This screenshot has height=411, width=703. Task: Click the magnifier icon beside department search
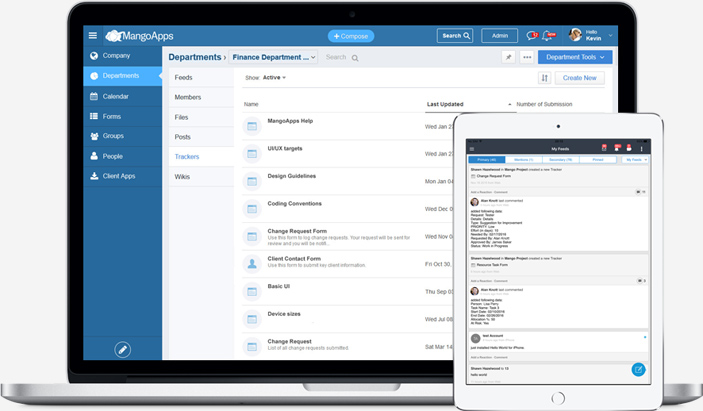click(355, 58)
